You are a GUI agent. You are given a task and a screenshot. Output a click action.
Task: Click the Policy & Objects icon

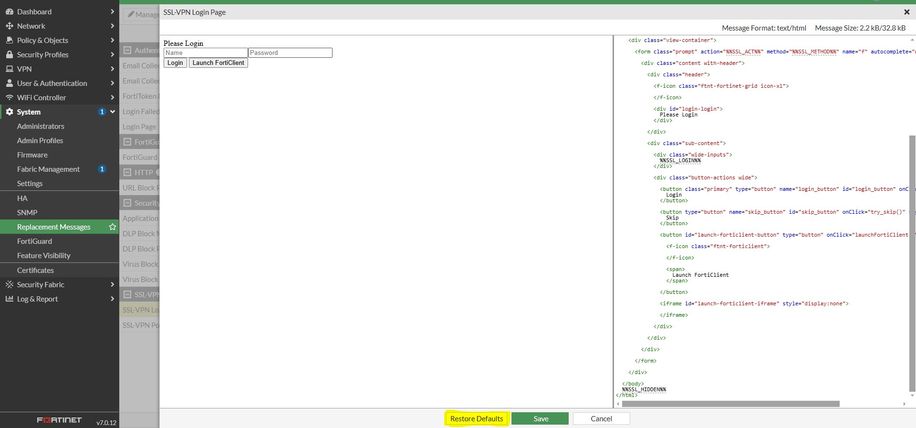9,40
